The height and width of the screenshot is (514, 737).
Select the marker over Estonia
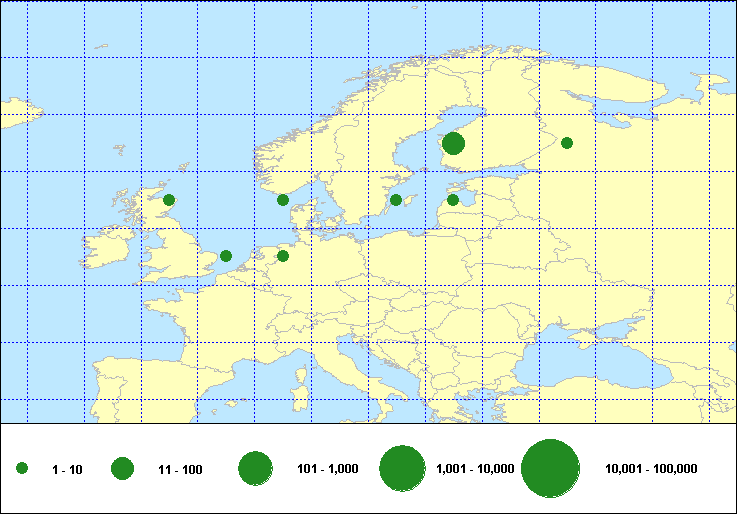(453, 200)
